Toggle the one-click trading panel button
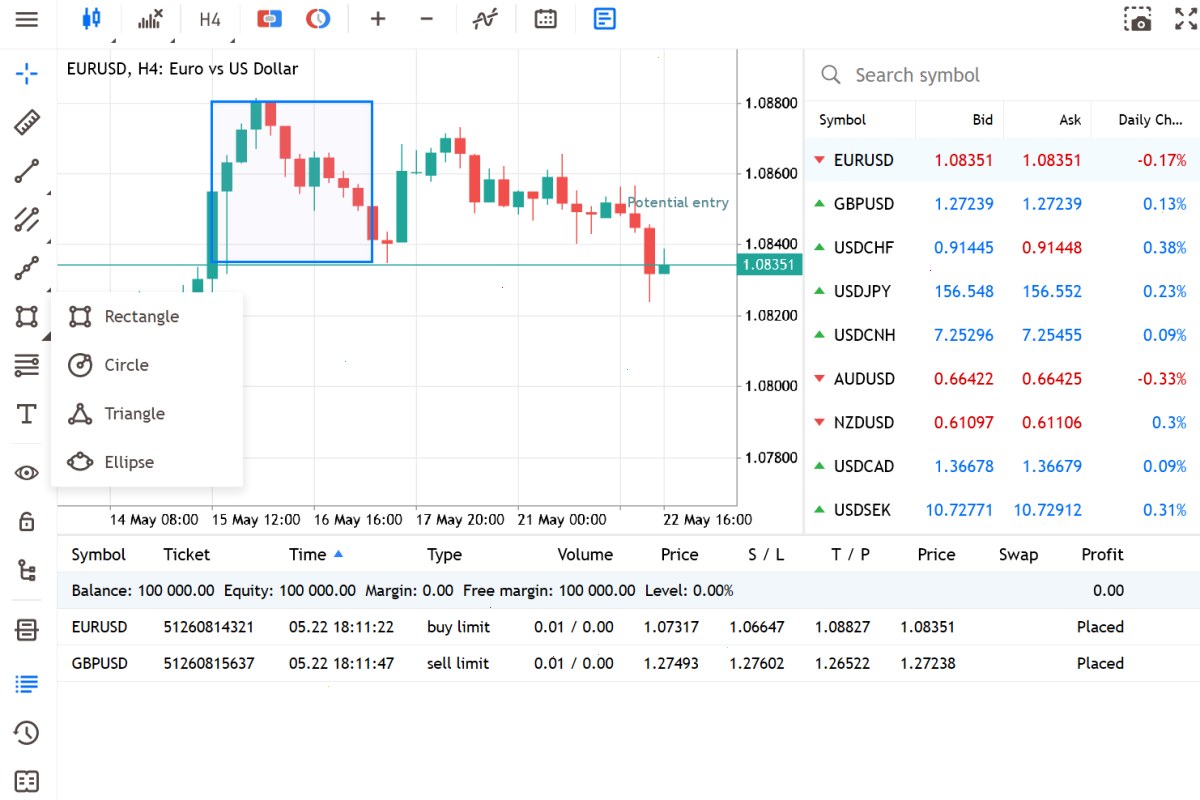 point(269,19)
